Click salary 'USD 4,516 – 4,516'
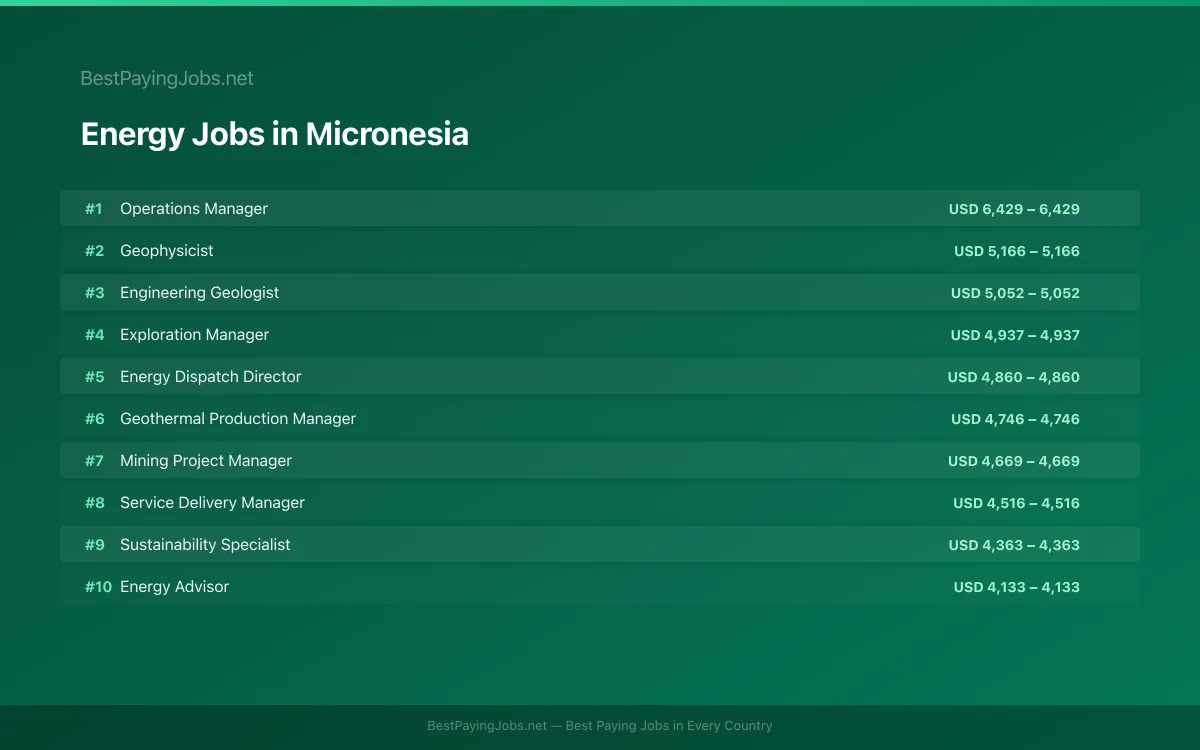This screenshot has width=1200, height=750. pyautogui.click(x=1016, y=503)
